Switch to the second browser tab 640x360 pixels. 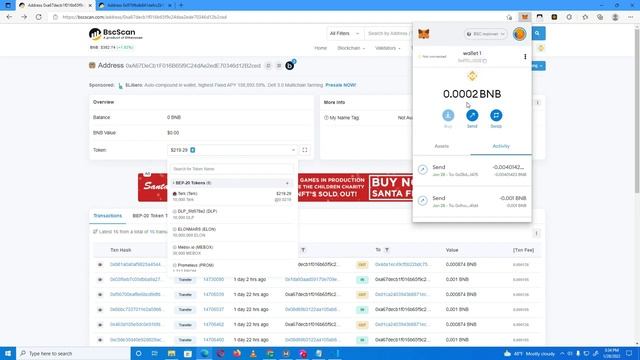pos(136,5)
